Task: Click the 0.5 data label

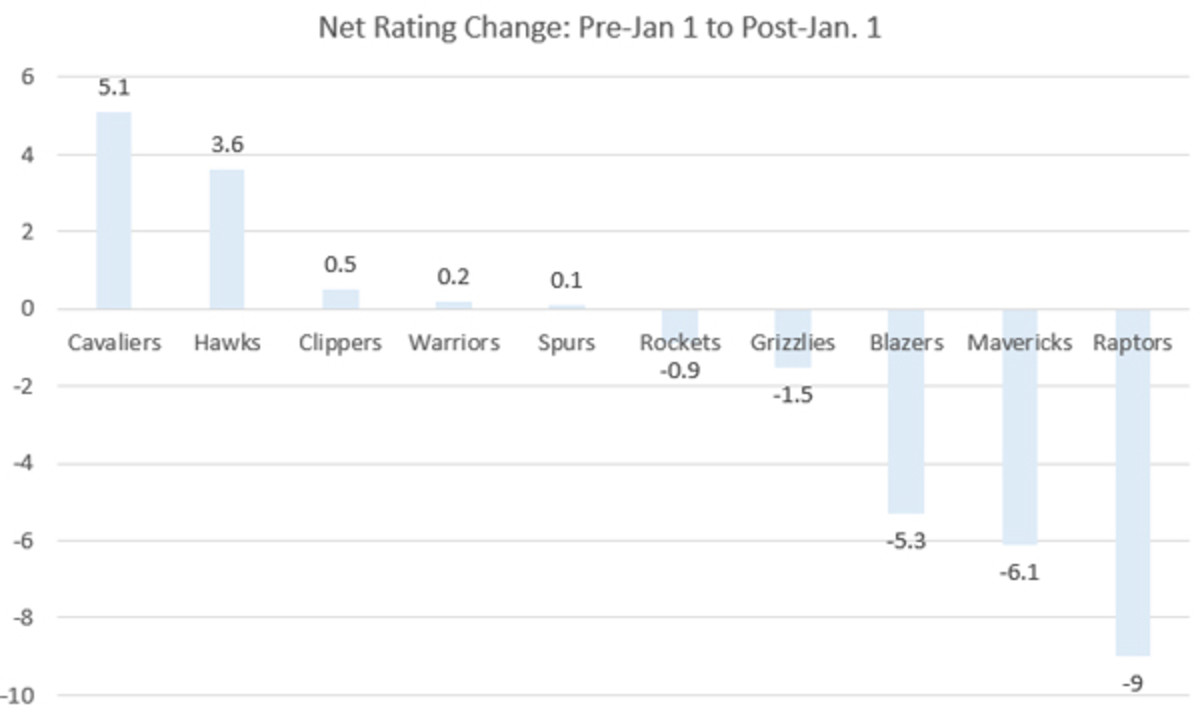Action: click(x=340, y=265)
